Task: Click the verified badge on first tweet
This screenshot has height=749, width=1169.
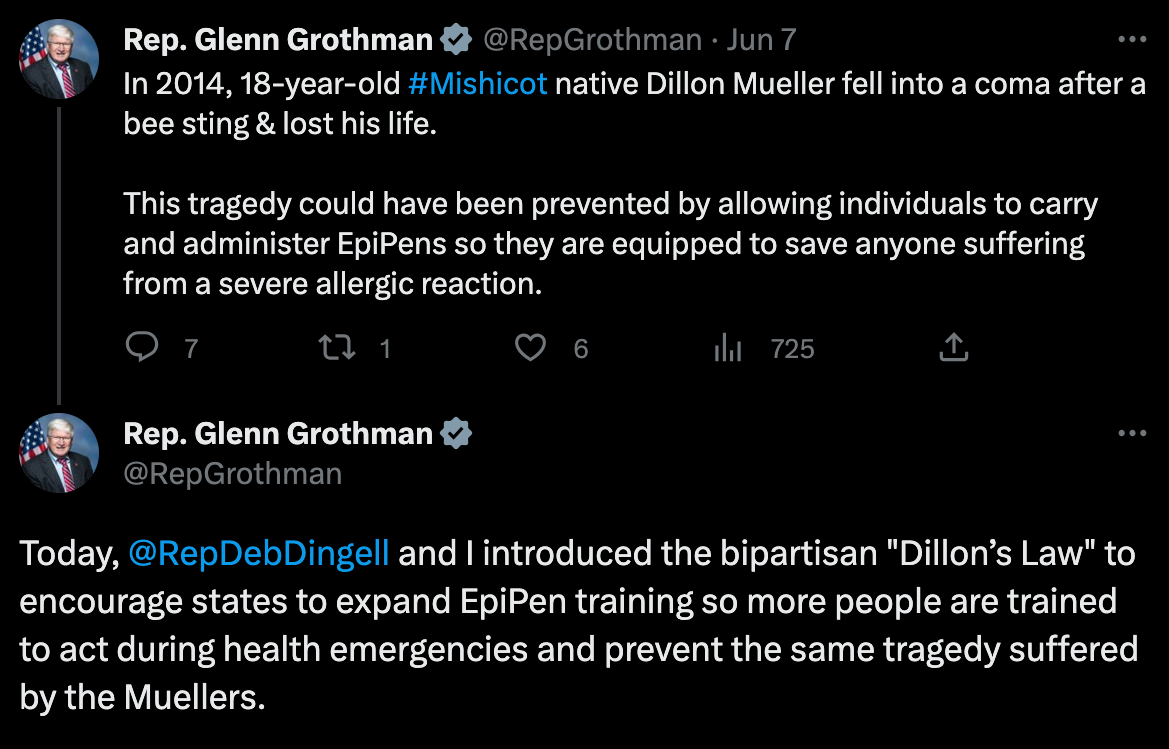Action: 456,40
